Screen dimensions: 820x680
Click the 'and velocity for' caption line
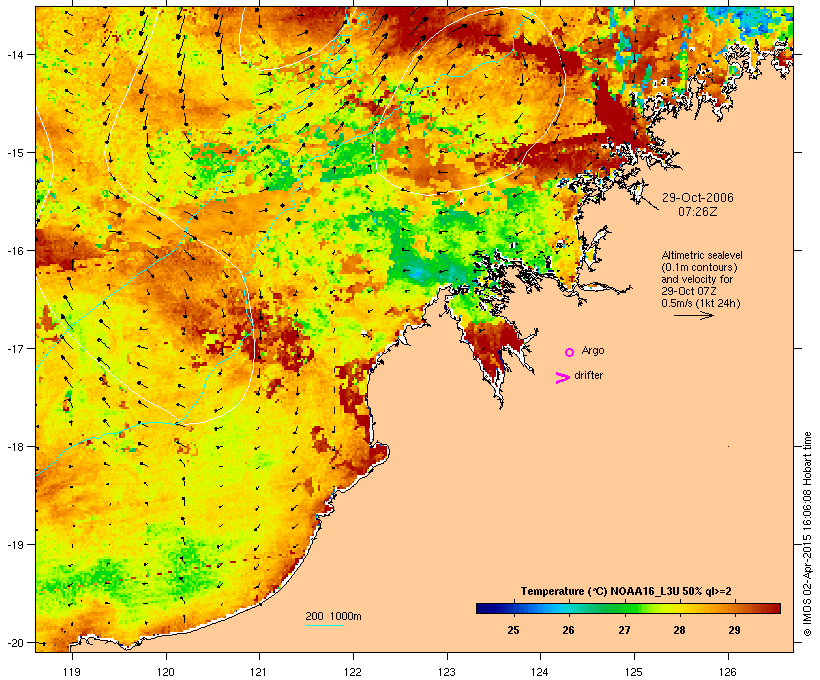point(697,279)
